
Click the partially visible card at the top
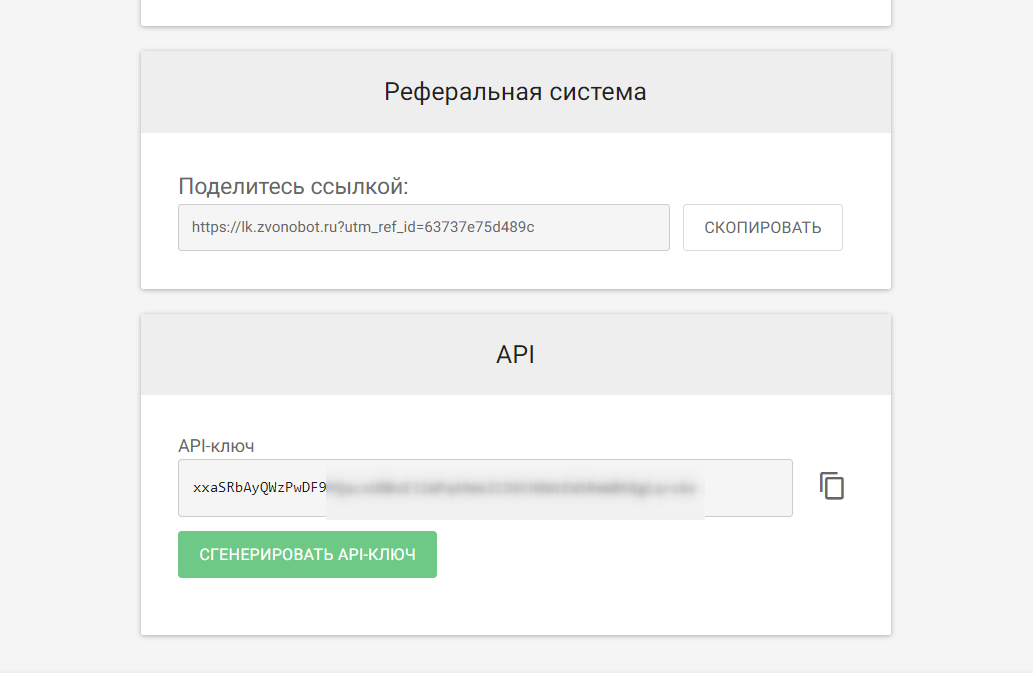tap(515, 12)
